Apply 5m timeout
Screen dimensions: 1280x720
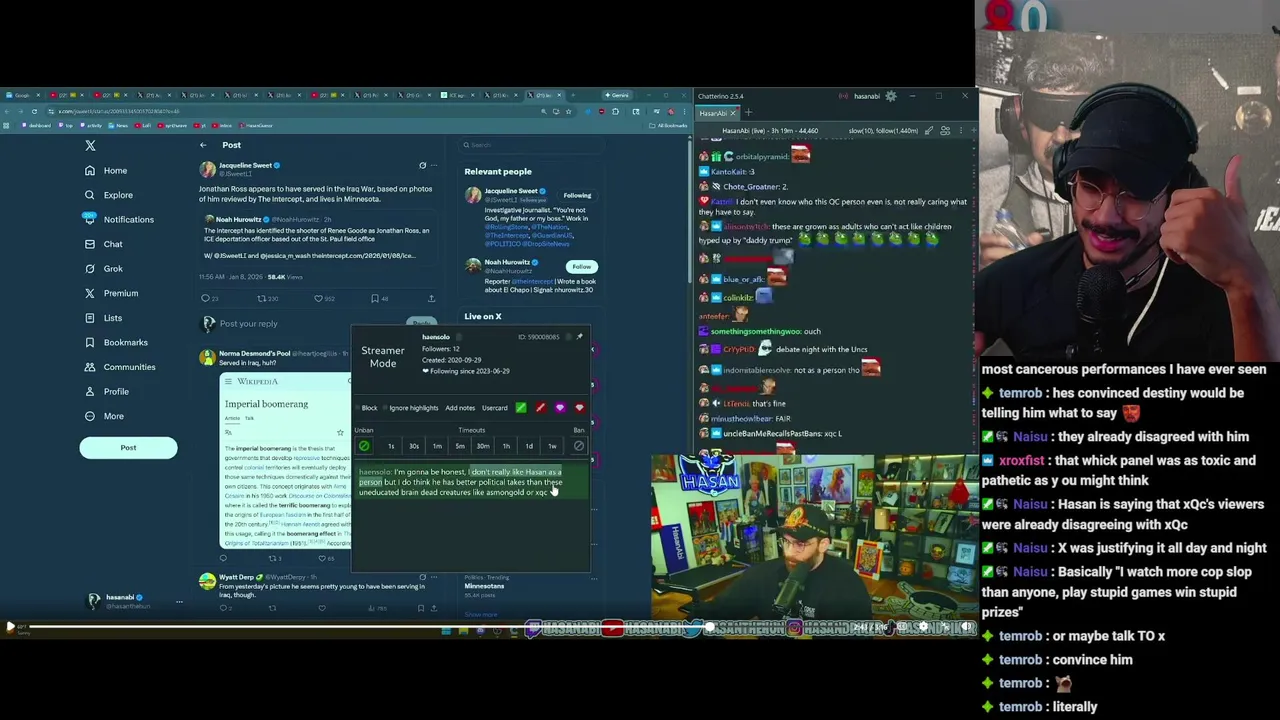click(460, 446)
